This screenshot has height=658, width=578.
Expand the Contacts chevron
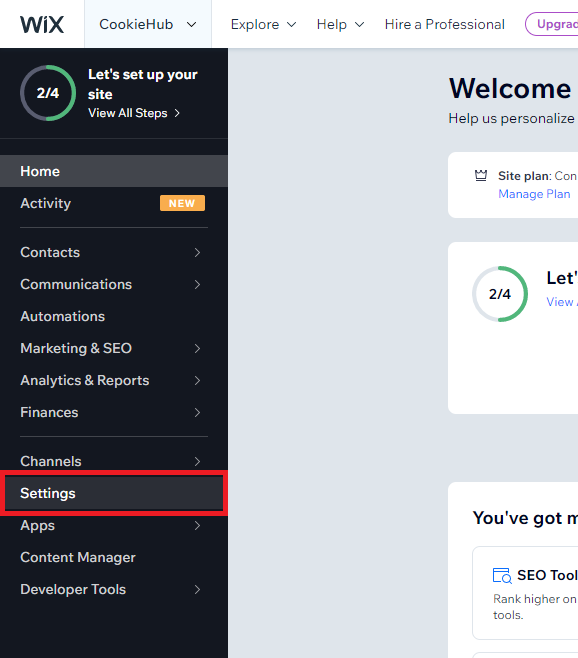pyautogui.click(x=197, y=252)
